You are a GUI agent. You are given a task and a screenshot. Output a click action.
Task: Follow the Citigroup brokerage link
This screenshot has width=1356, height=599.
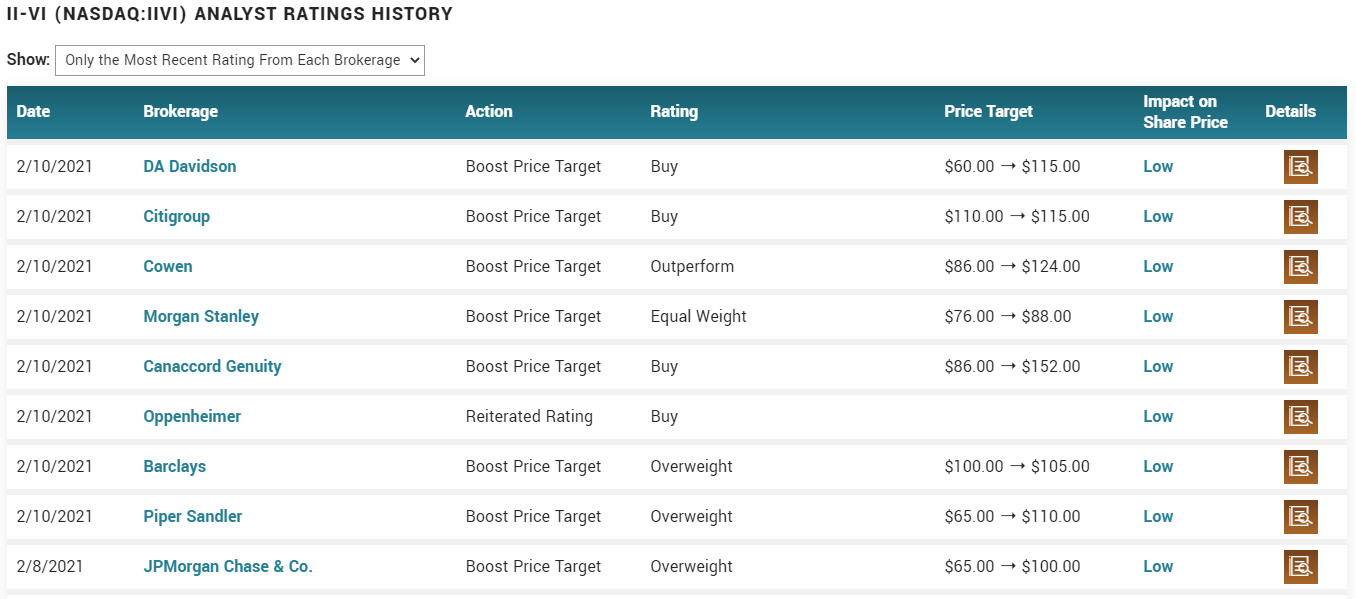(x=177, y=217)
